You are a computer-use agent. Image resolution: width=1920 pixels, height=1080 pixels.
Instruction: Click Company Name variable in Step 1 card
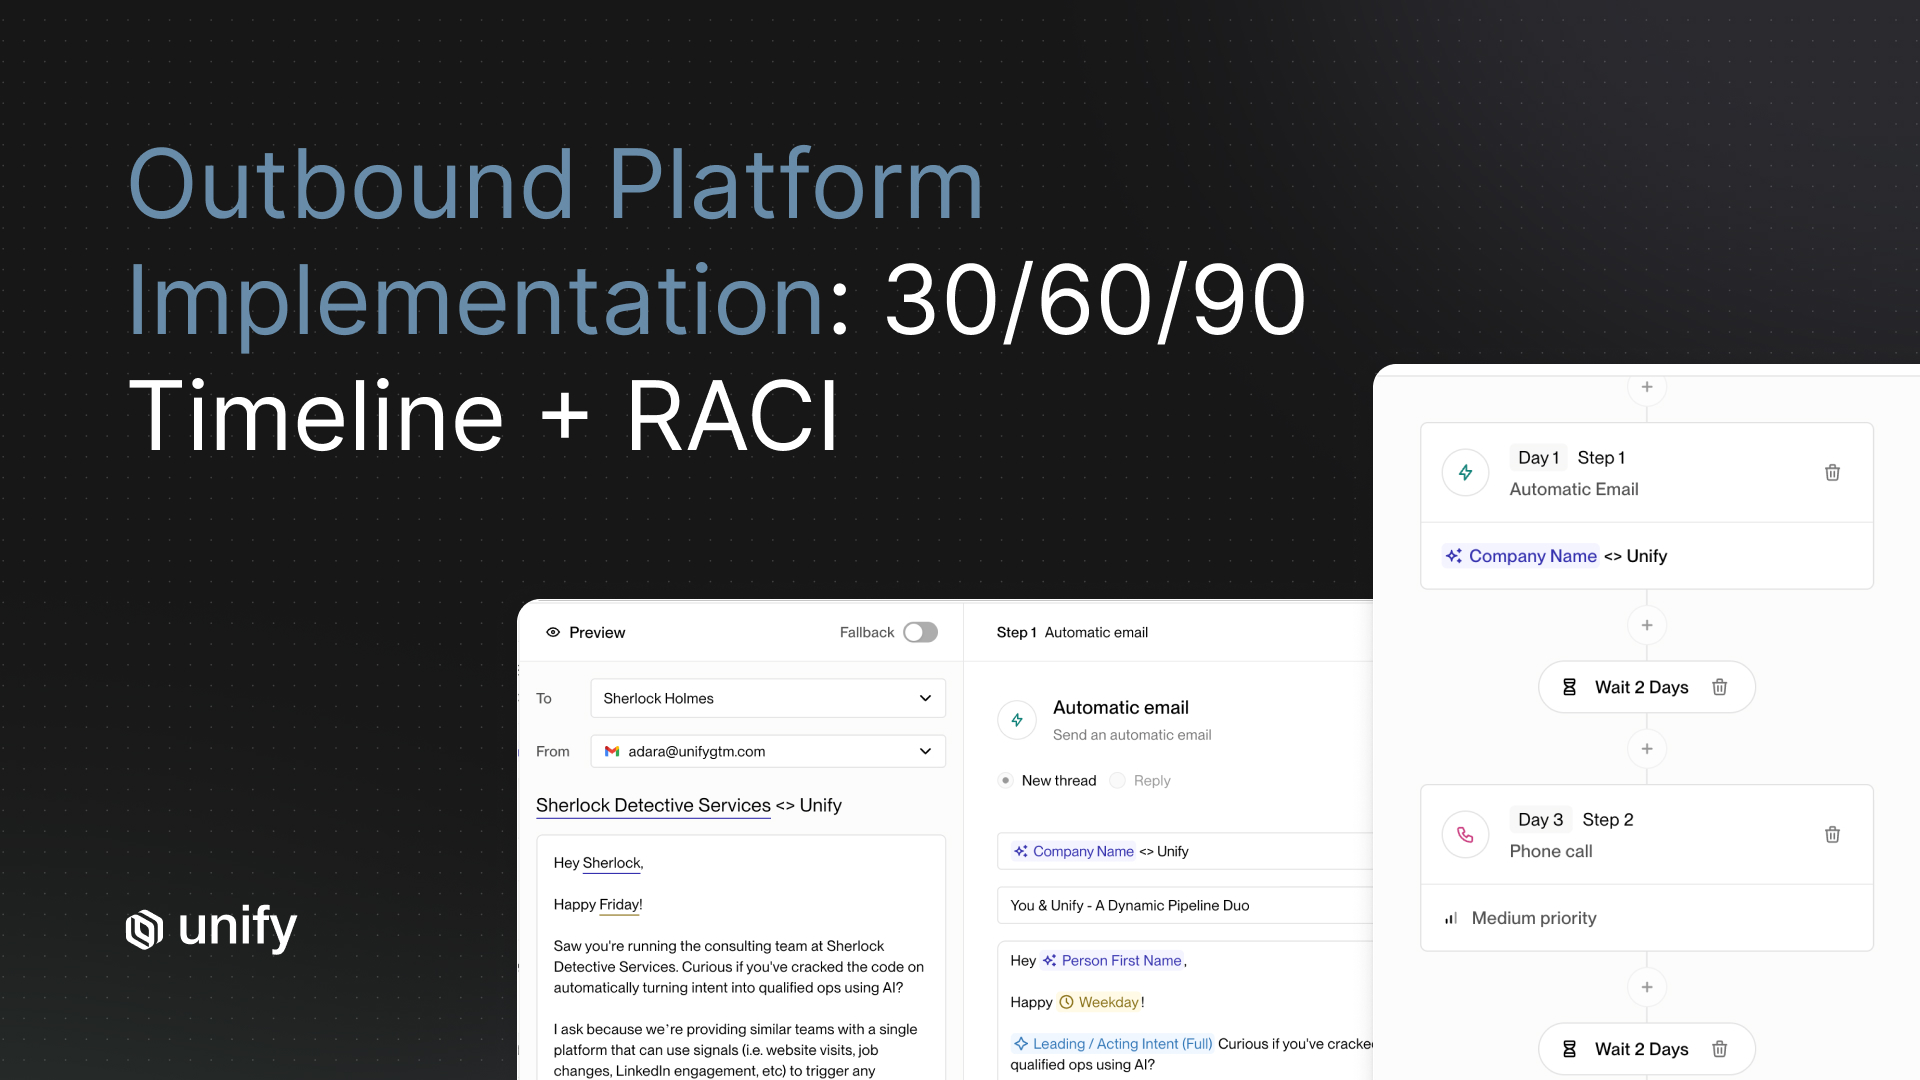[1521, 556]
